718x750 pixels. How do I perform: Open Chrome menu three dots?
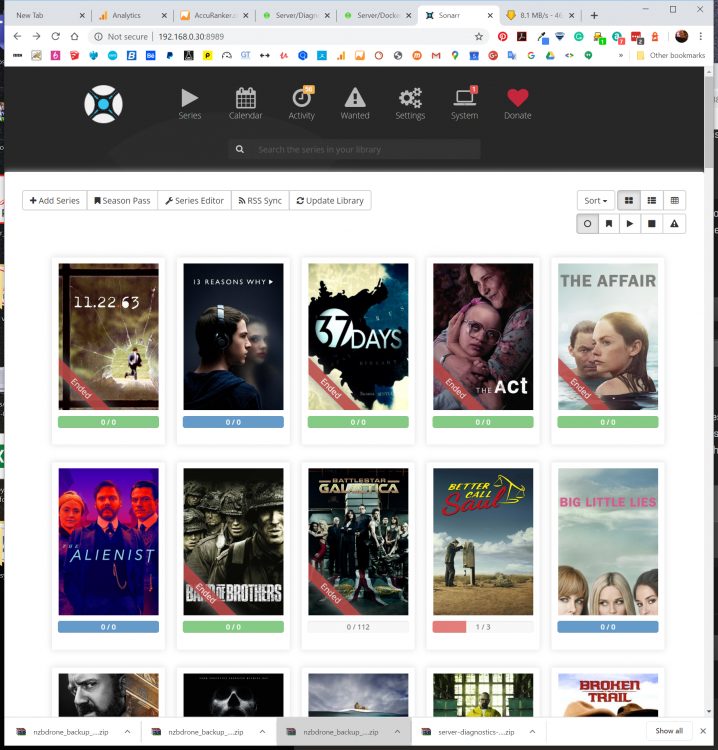pyautogui.click(x=700, y=36)
